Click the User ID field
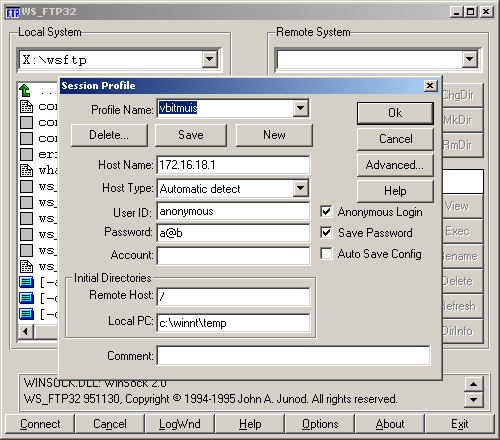 coord(233,211)
